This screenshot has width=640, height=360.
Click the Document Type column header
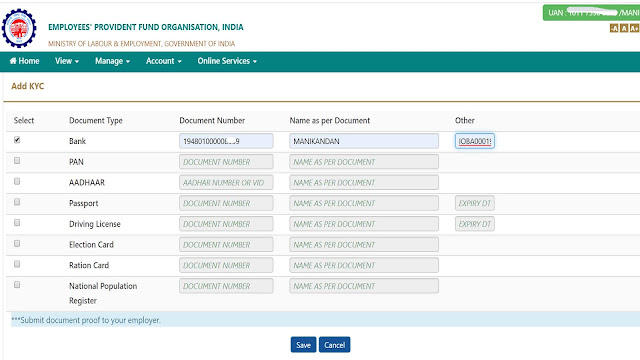coord(96,120)
